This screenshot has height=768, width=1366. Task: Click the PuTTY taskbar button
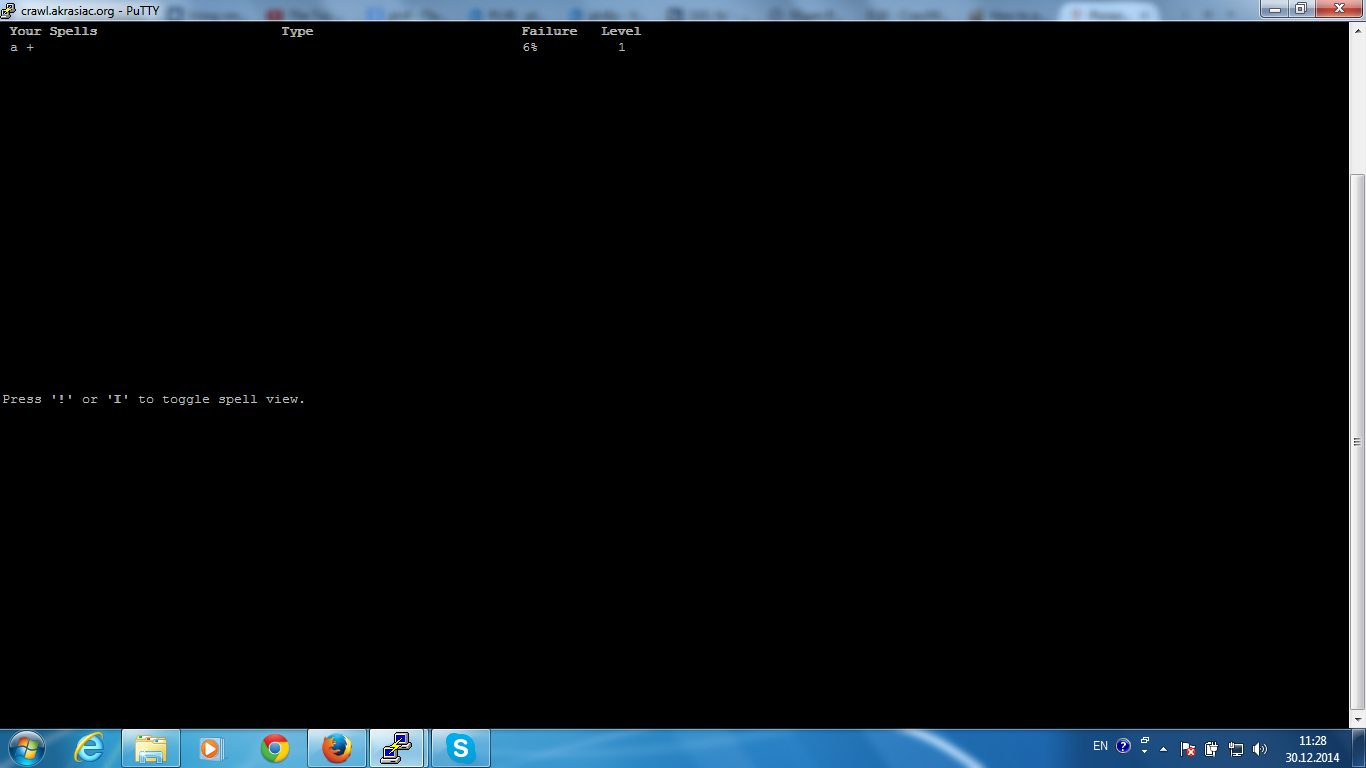[398, 748]
